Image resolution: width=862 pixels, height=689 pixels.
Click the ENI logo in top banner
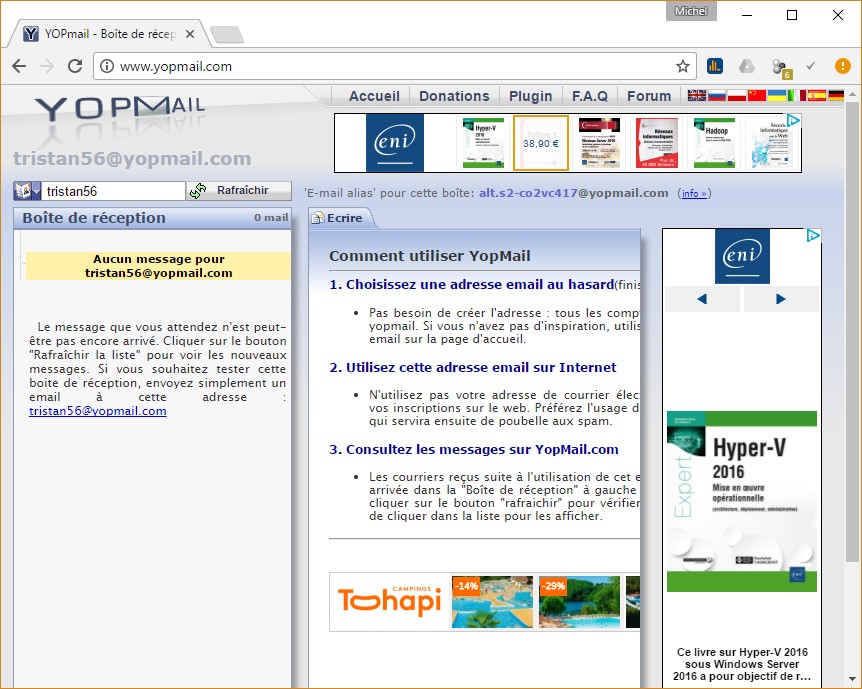coord(395,143)
